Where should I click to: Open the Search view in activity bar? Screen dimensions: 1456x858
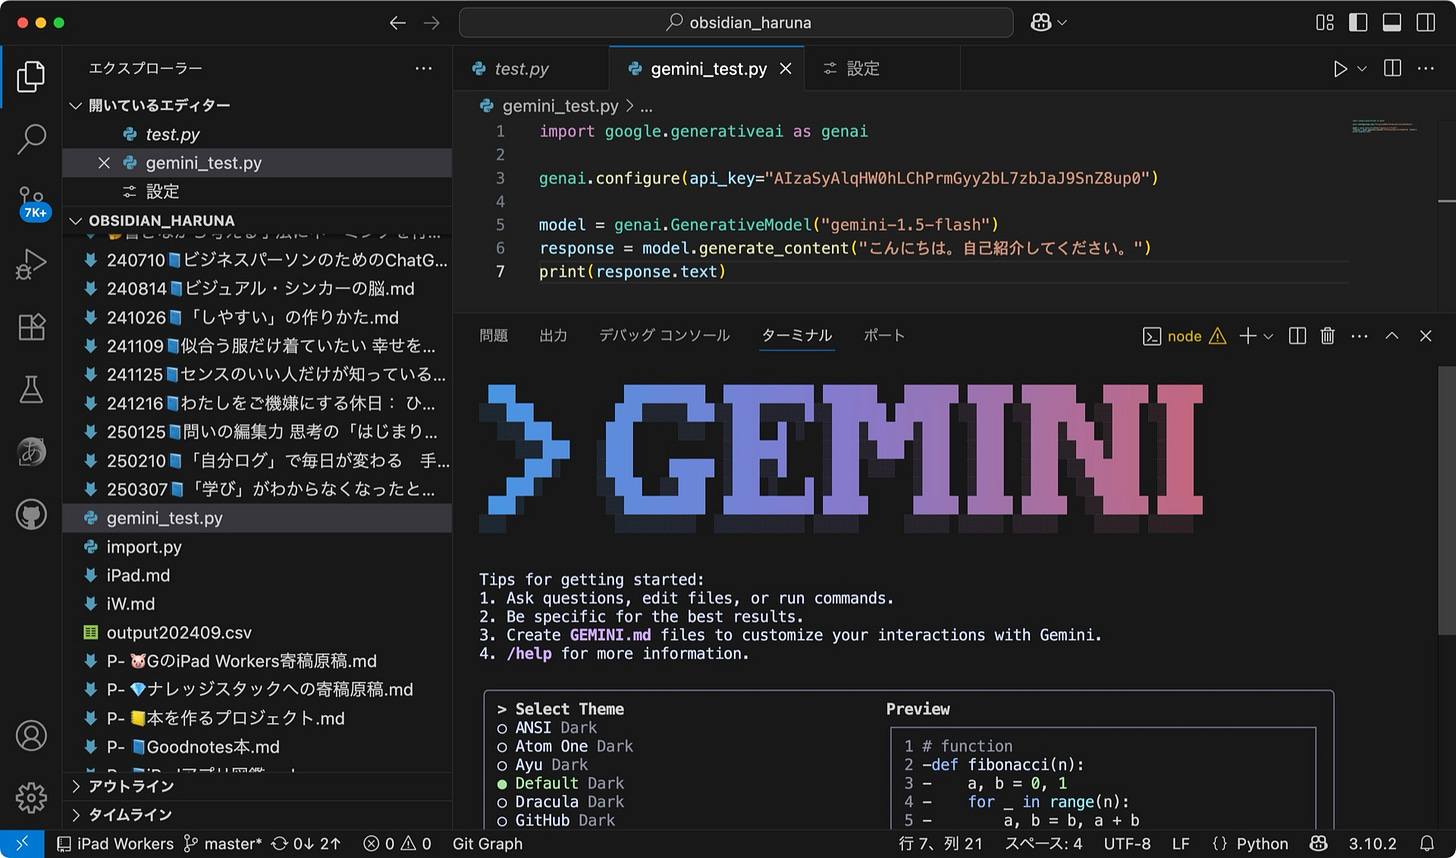31,139
